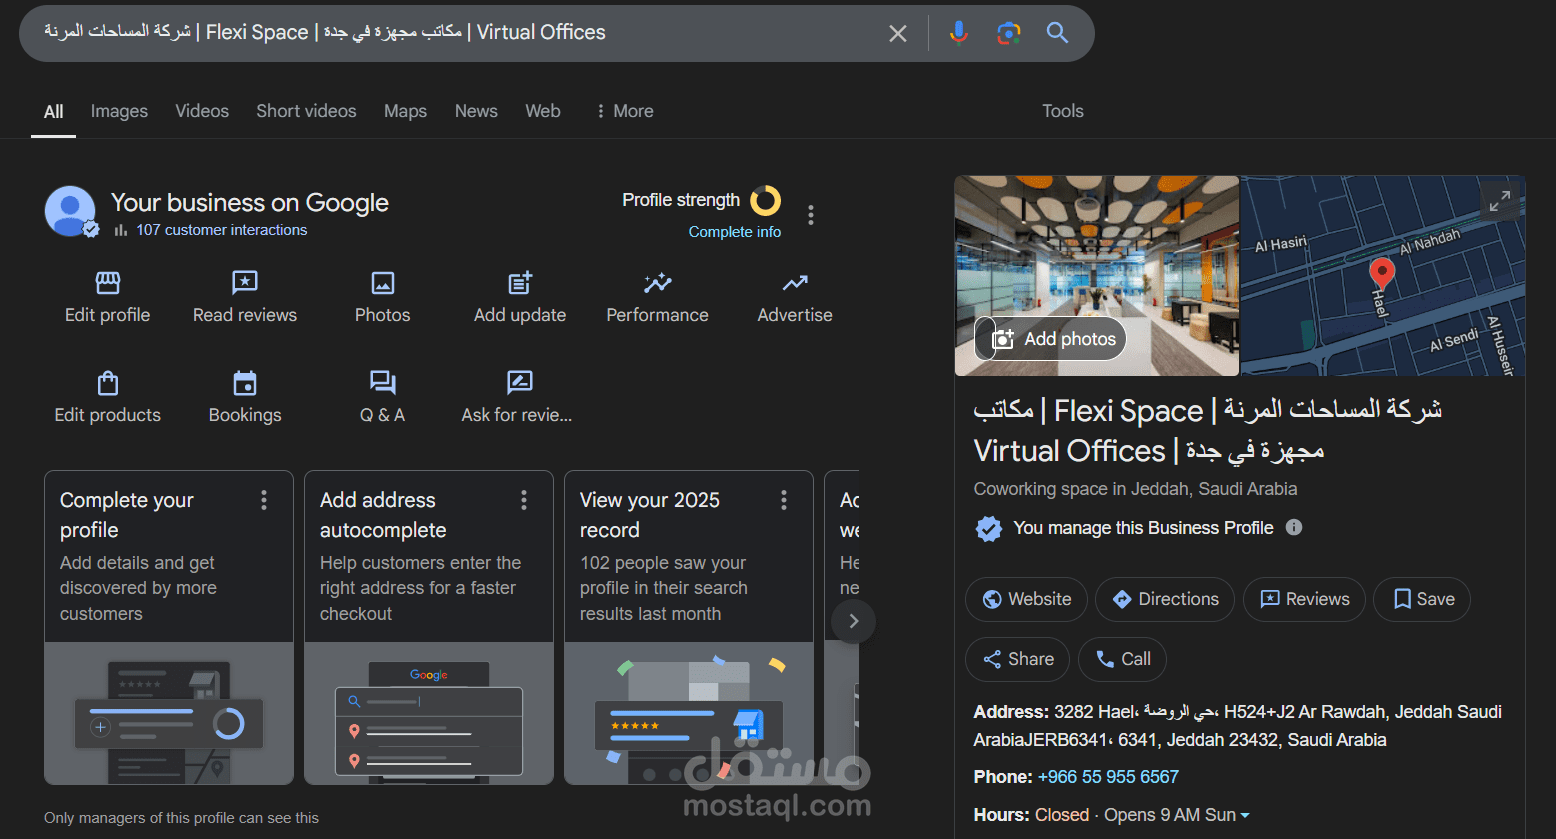This screenshot has width=1556, height=839.
Task: Show next cards with carousel arrow
Action: [x=853, y=621]
